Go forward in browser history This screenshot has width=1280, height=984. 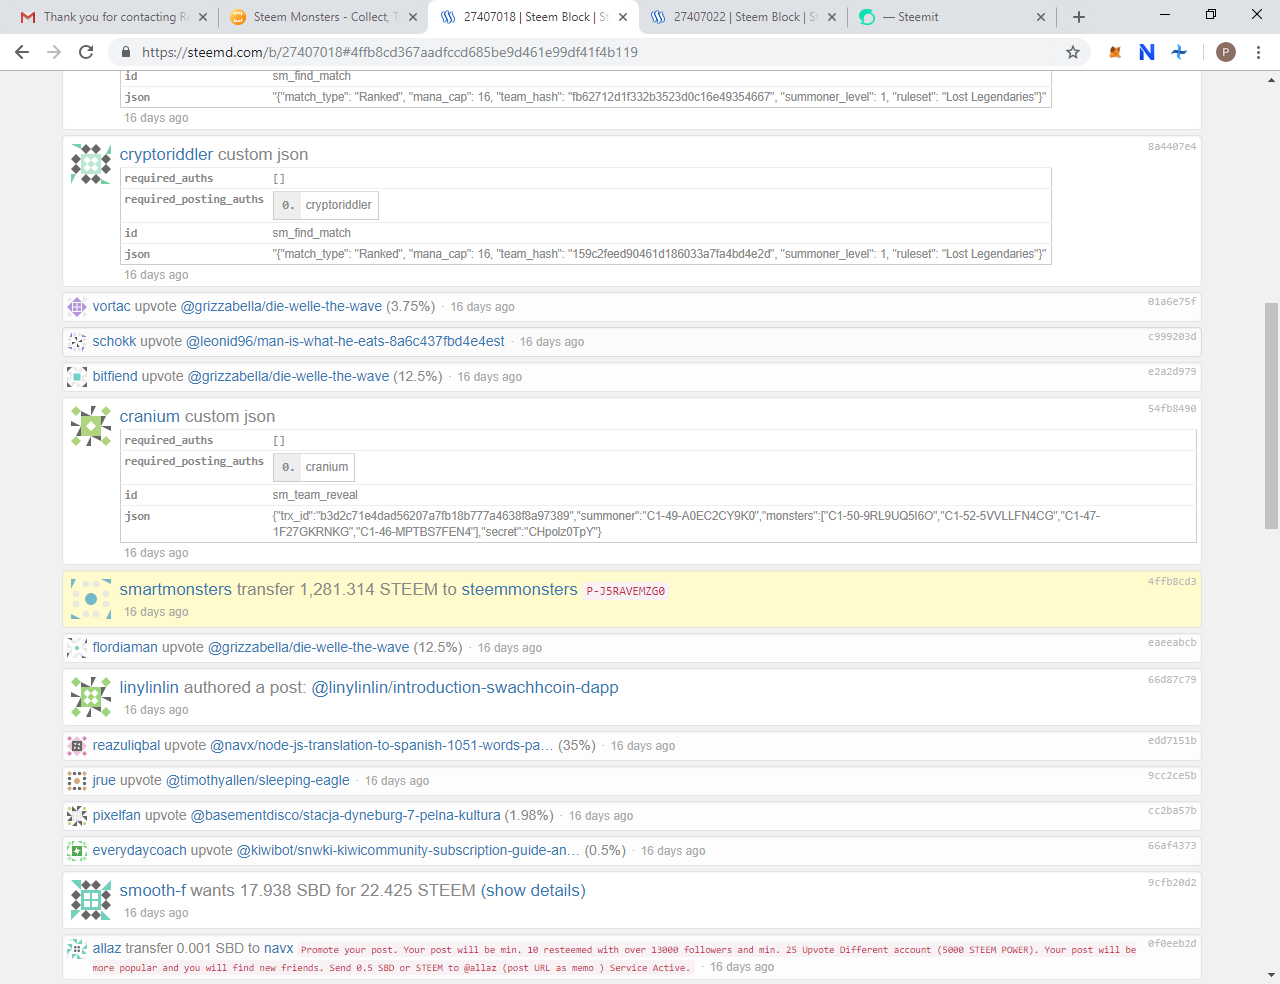[54, 52]
